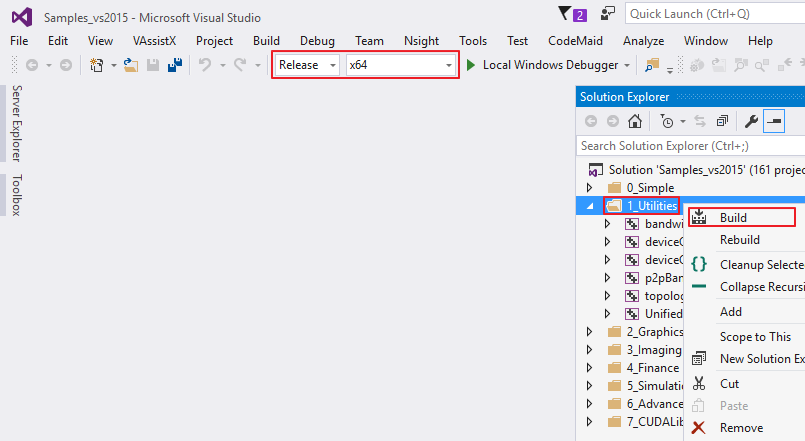Expand the 4_Finance folder

click(589, 368)
